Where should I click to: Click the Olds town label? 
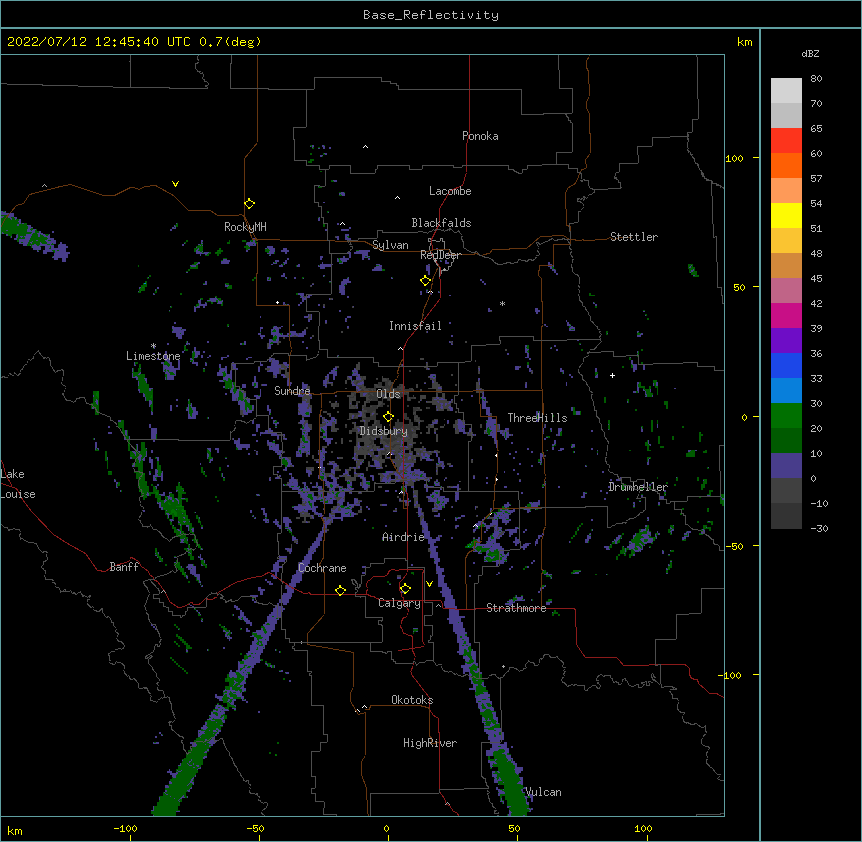pyautogui.click(x=388, y=394)
